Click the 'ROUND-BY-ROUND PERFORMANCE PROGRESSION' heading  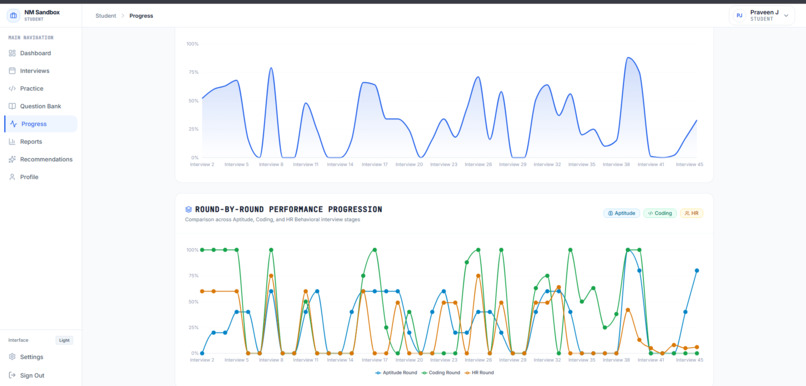coord(288,210)
